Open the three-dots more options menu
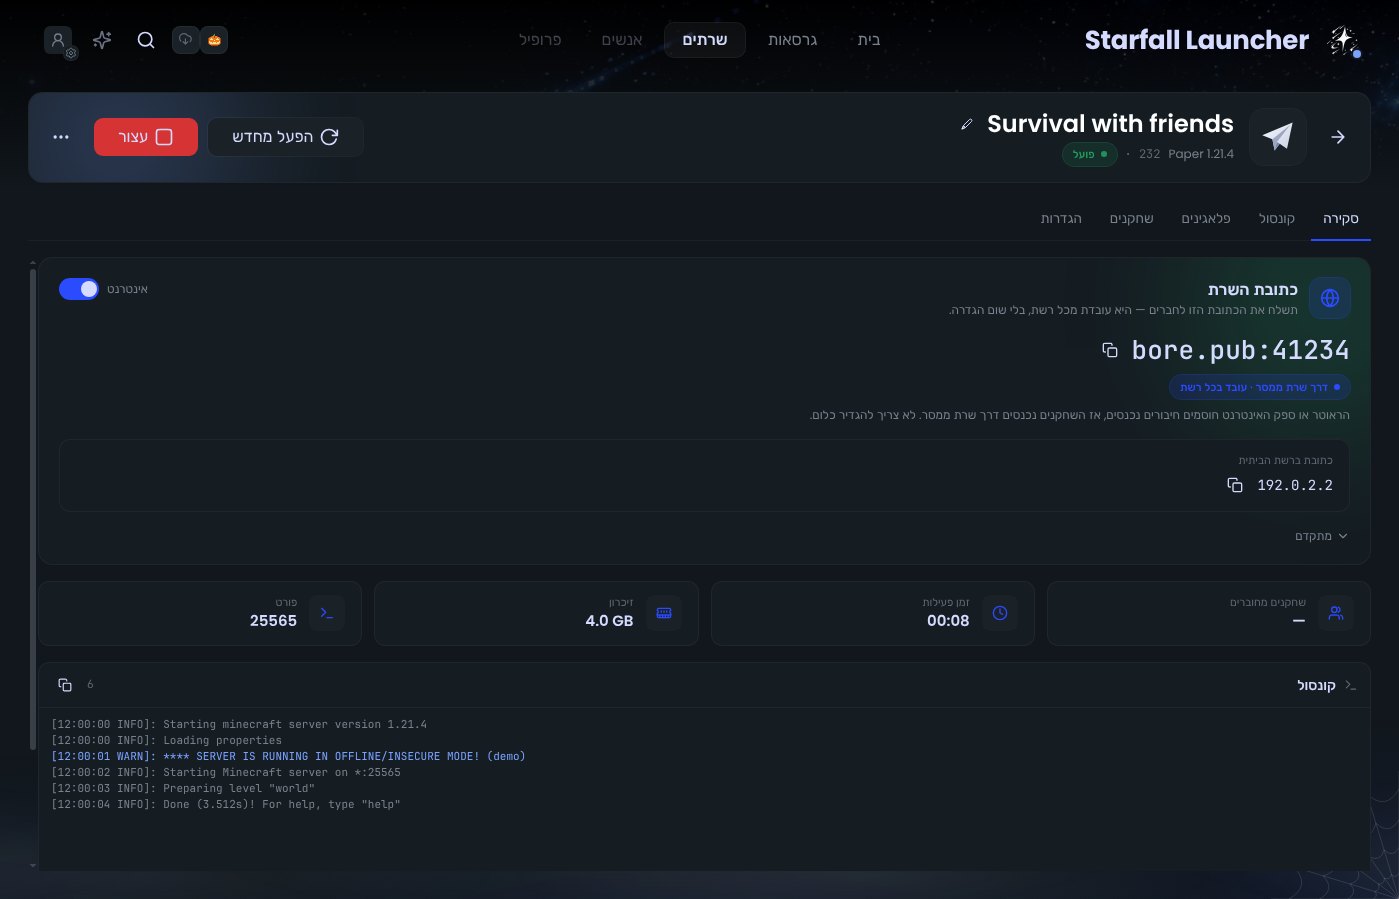The width and height of the screenshot is (1399, 899). click(61, 137)
